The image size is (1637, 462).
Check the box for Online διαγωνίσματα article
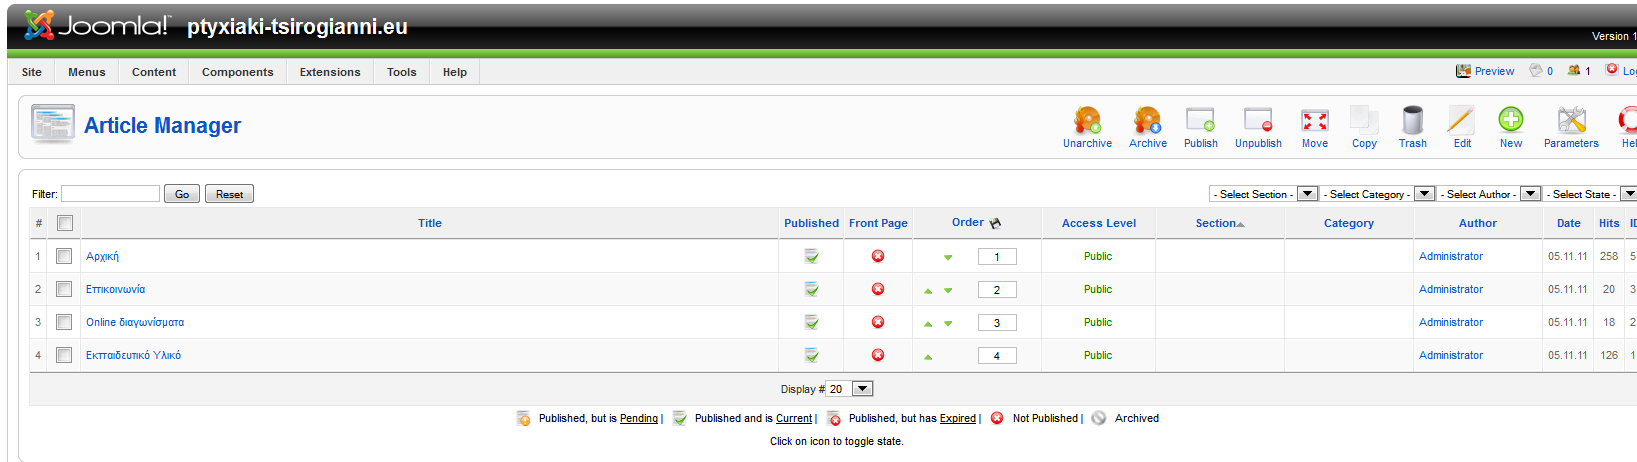click(64, 322)
